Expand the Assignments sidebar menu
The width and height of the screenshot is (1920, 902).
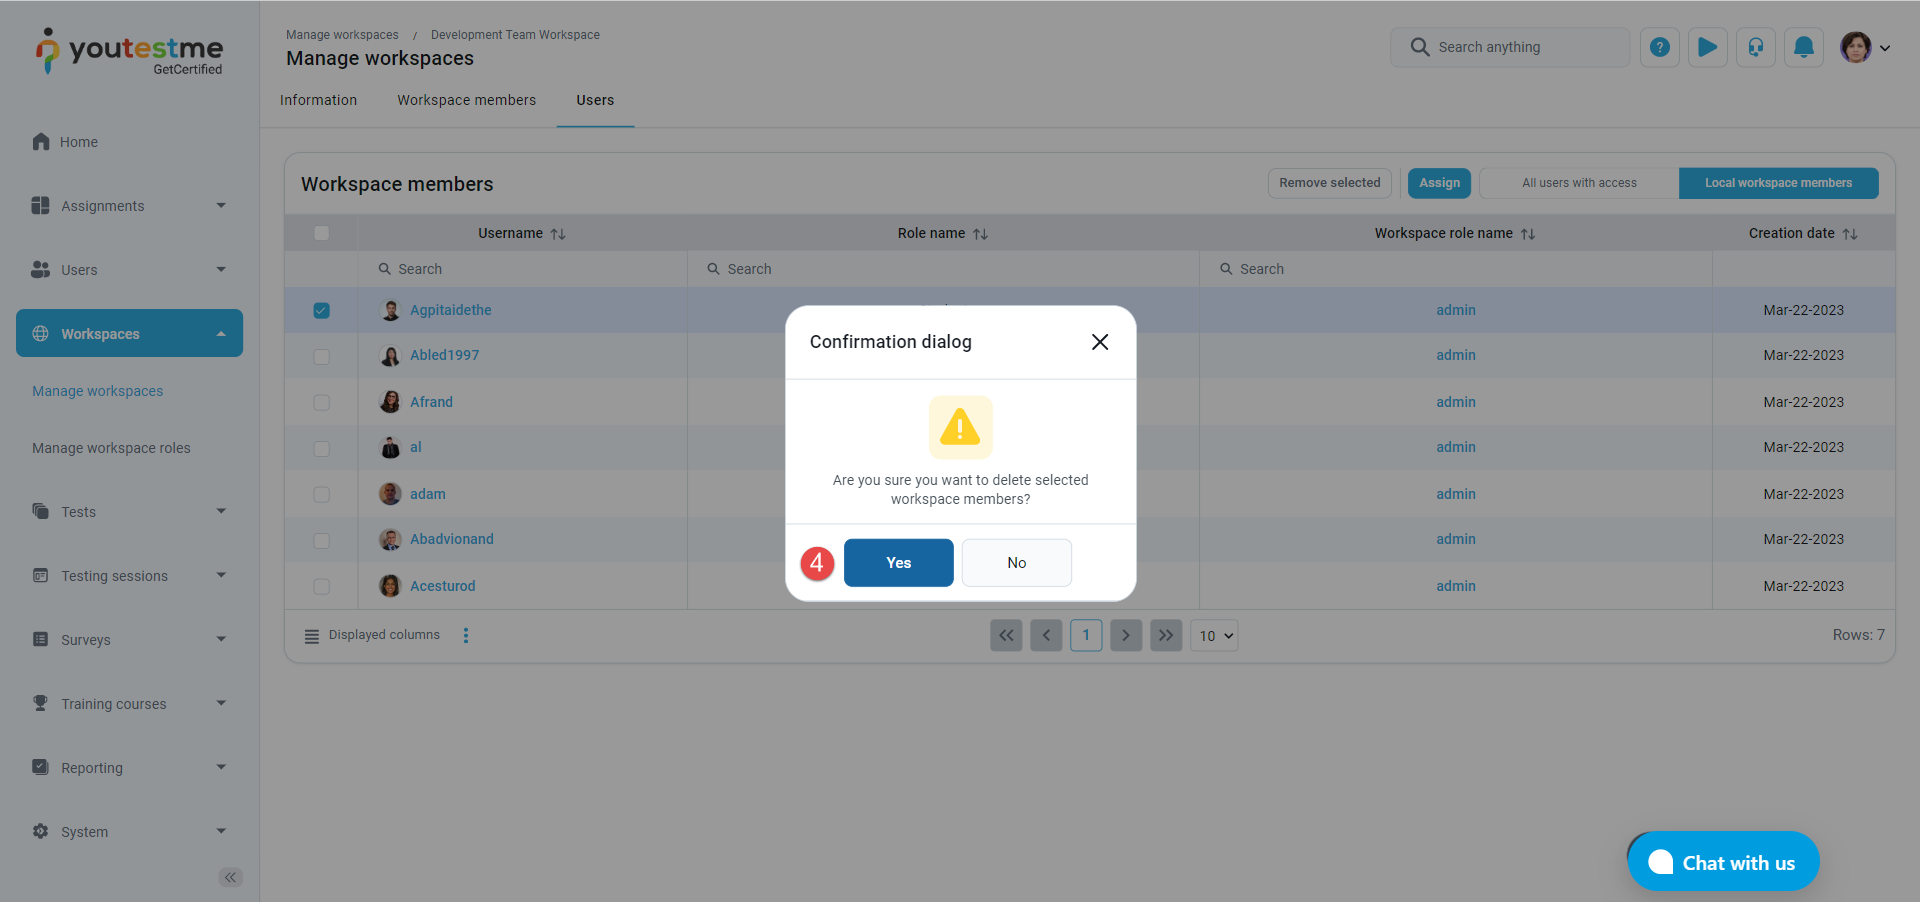coord(129,206)
